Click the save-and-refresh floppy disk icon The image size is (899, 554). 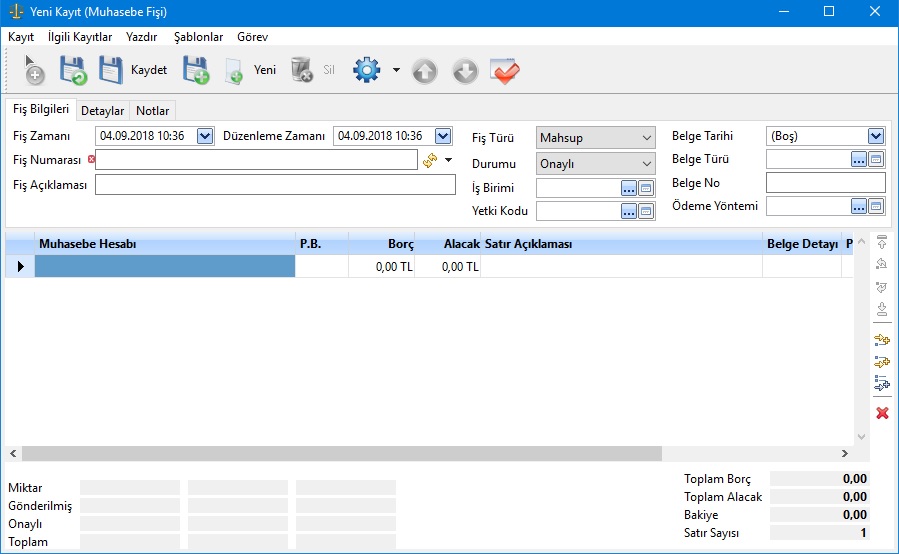(73, 71)
